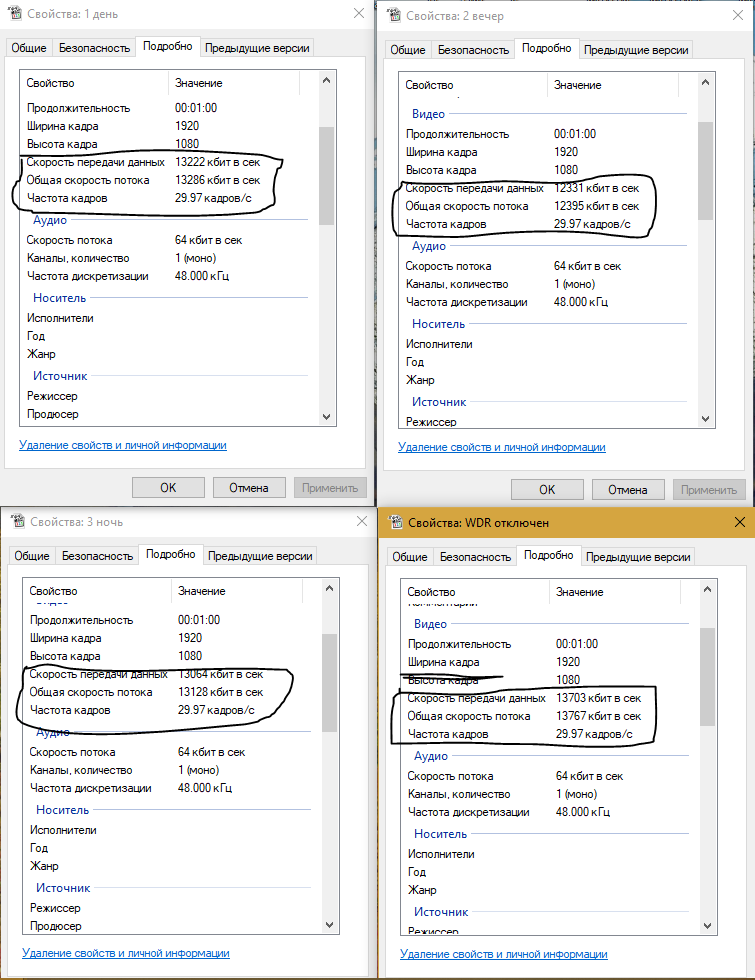755x980 pixels.
Task: Click Применить in the '1 день' window
Action: (x=330, y=488)
